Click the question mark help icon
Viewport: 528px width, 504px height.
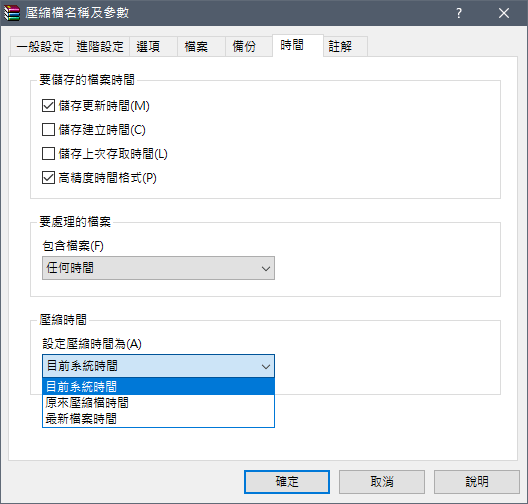459,13
